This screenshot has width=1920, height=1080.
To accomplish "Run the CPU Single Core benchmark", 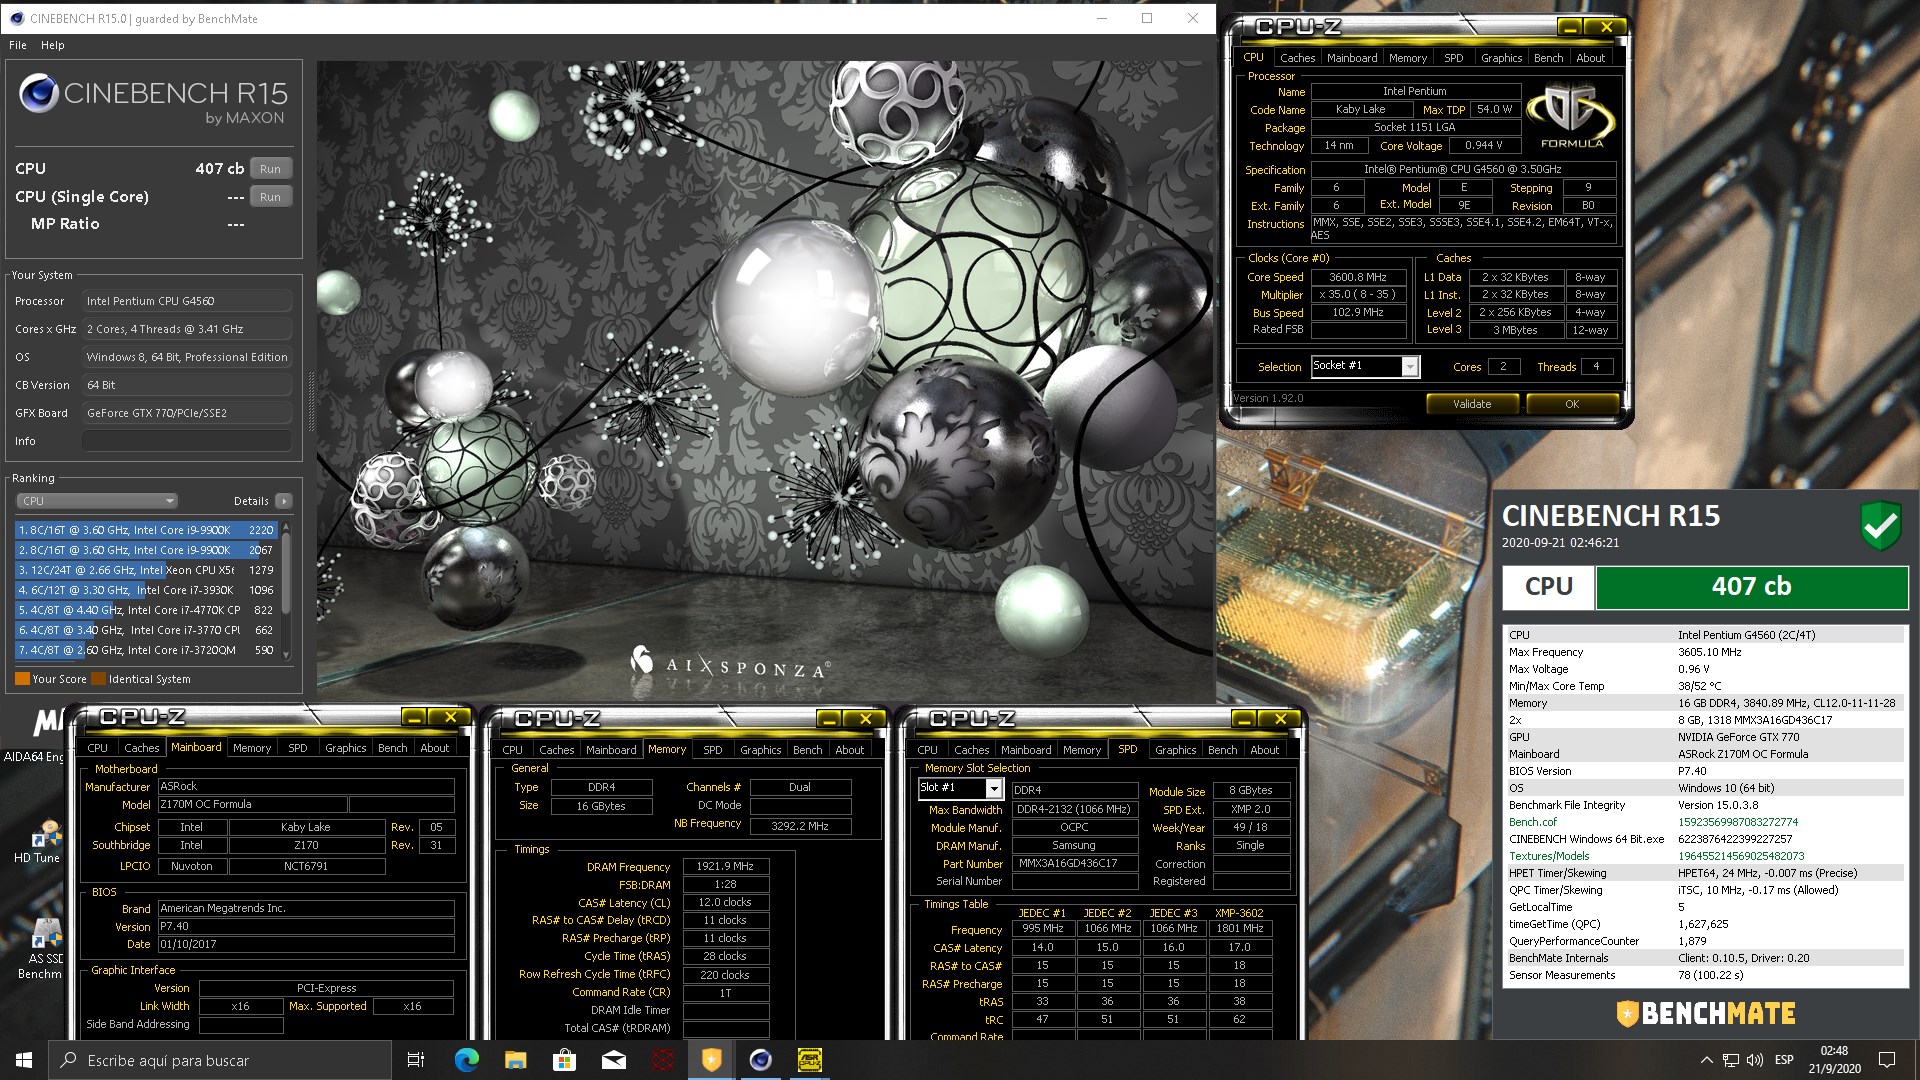I will tap(270, 197).
